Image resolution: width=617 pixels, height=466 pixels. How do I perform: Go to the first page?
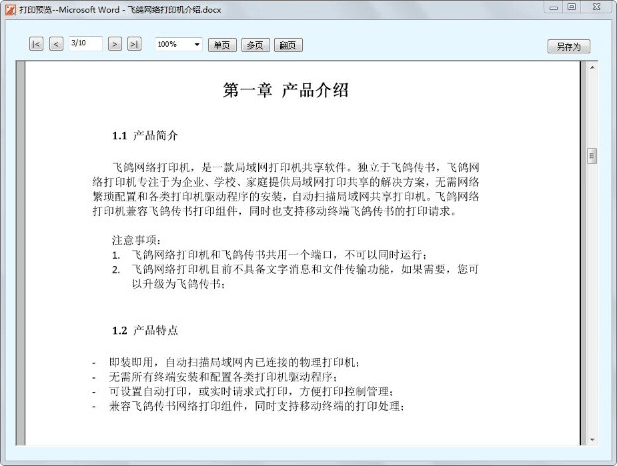point(36,44)
